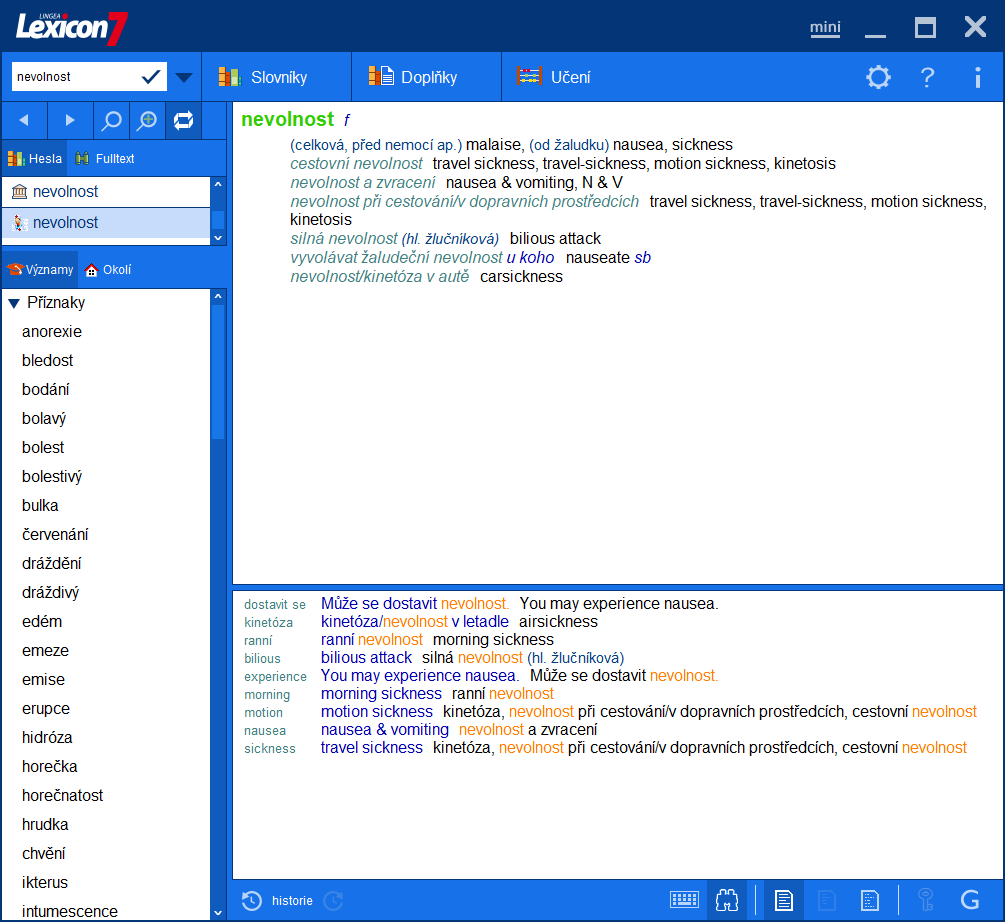The width and height of the screenshot is (1005, 922).
Task: Select horečka in the list
Action: 49,766
